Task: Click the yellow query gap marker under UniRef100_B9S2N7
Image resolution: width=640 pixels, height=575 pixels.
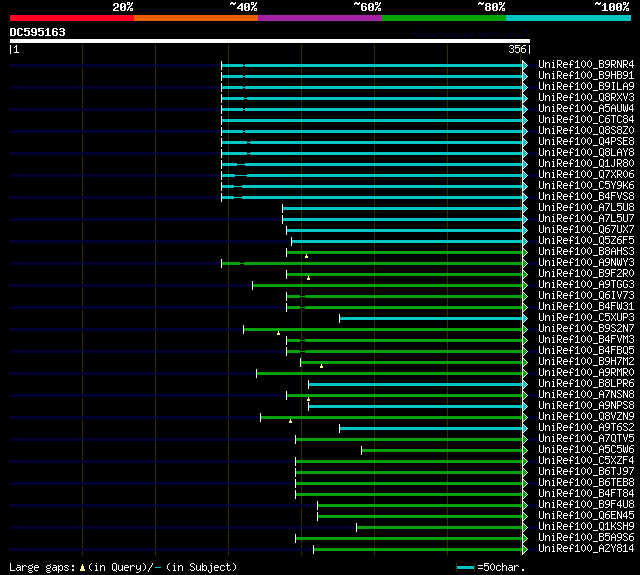Action: coord(278,333)
